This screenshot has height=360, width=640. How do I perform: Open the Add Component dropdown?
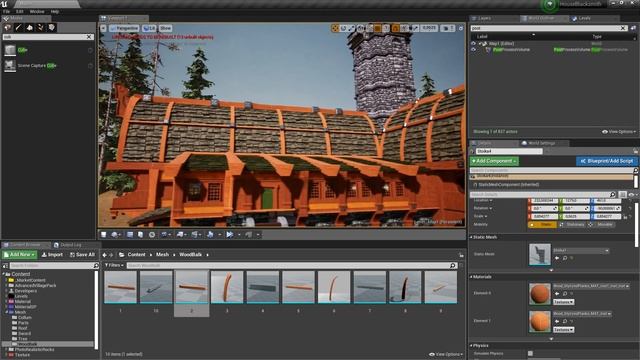point(494,161)
